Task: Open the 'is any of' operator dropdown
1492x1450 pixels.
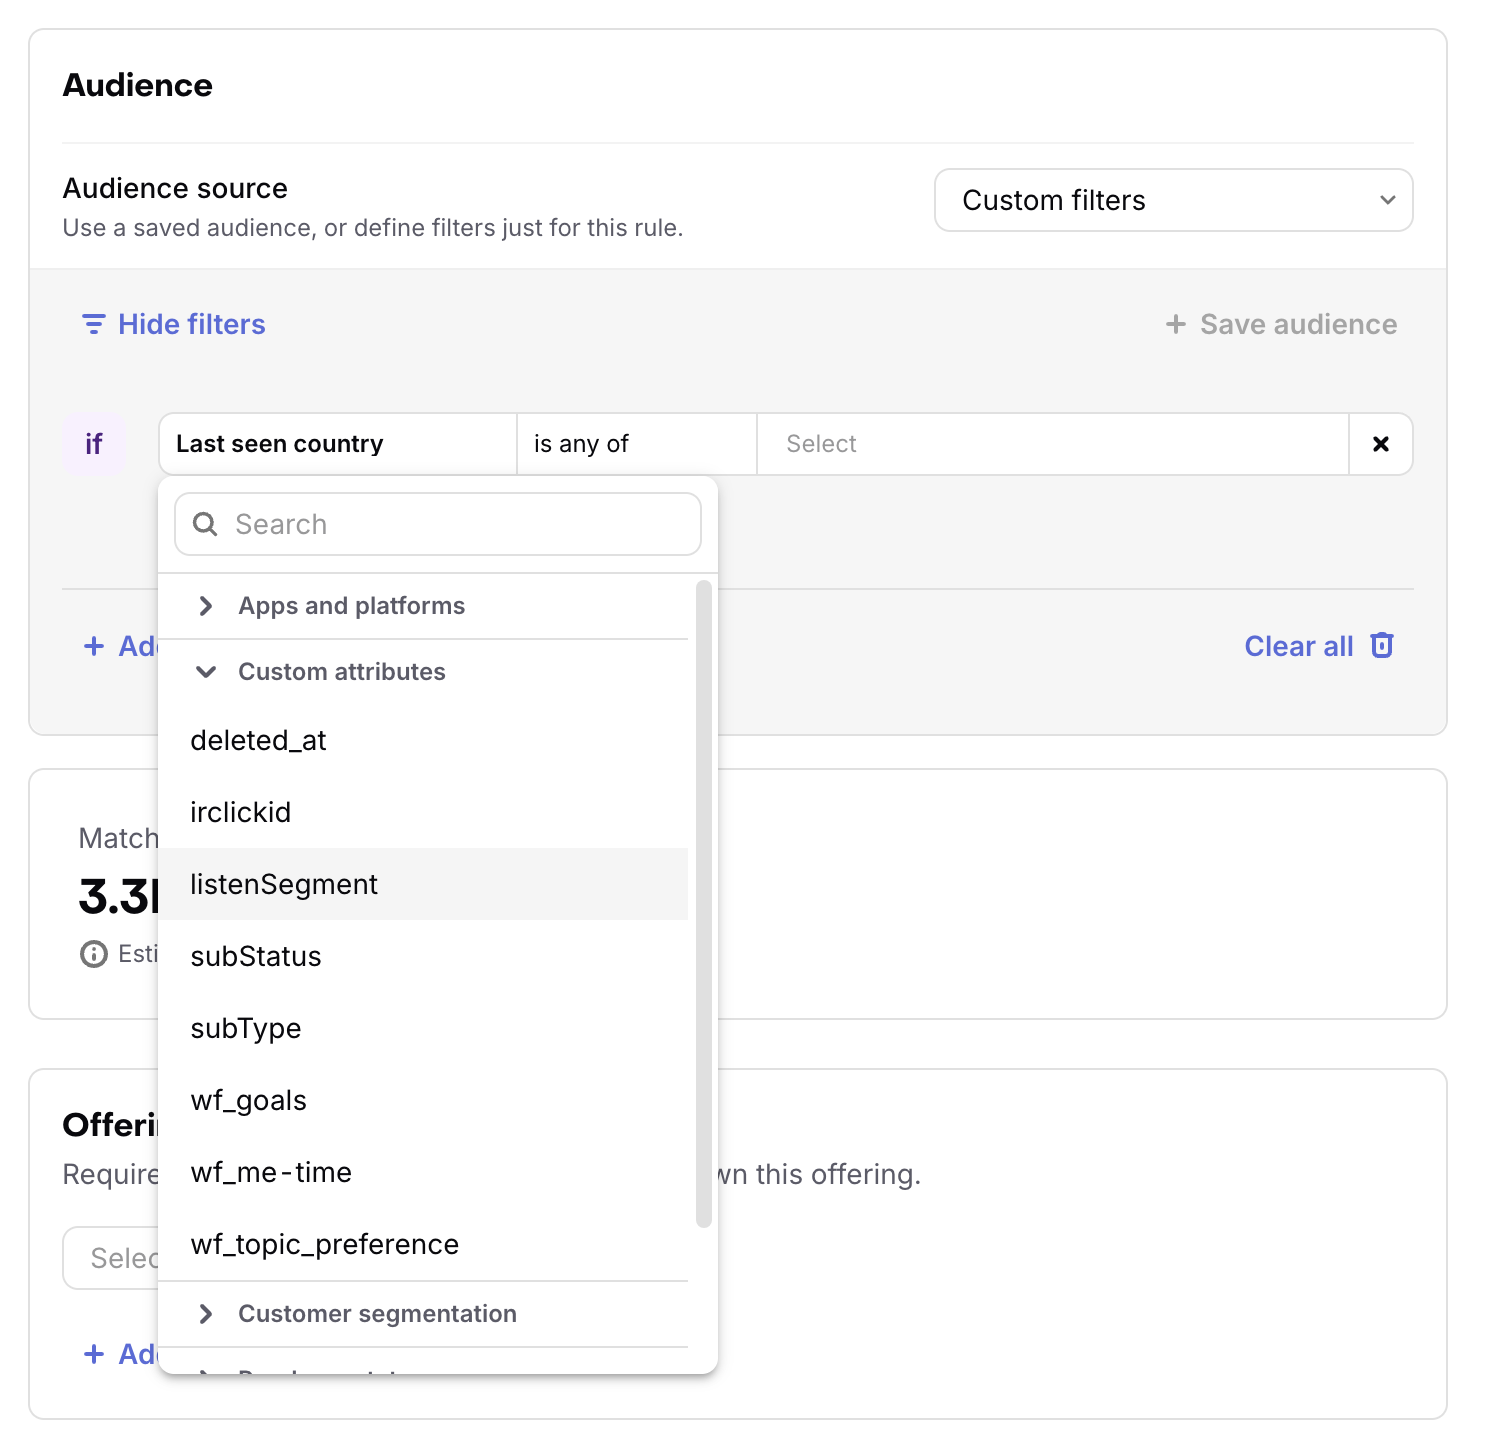Action: (637, 444)
